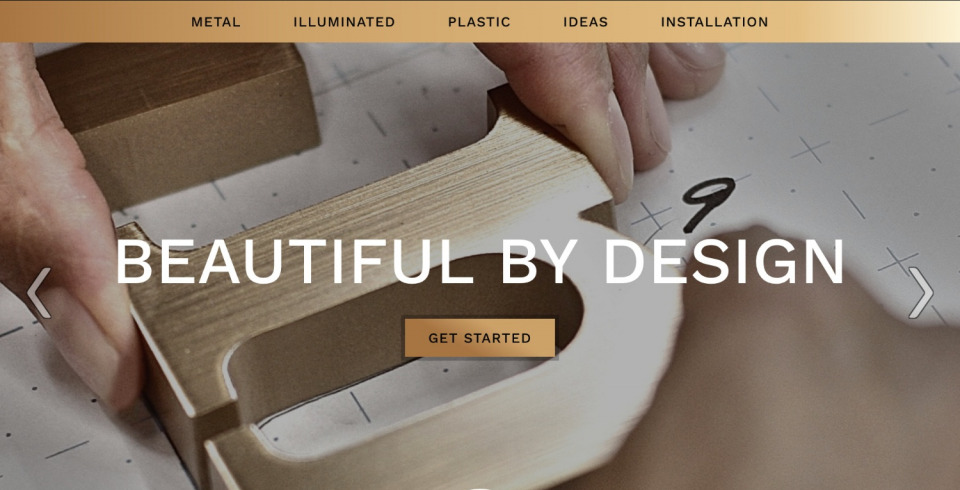Click the handwritten number 9 in photo

(707, 203)
